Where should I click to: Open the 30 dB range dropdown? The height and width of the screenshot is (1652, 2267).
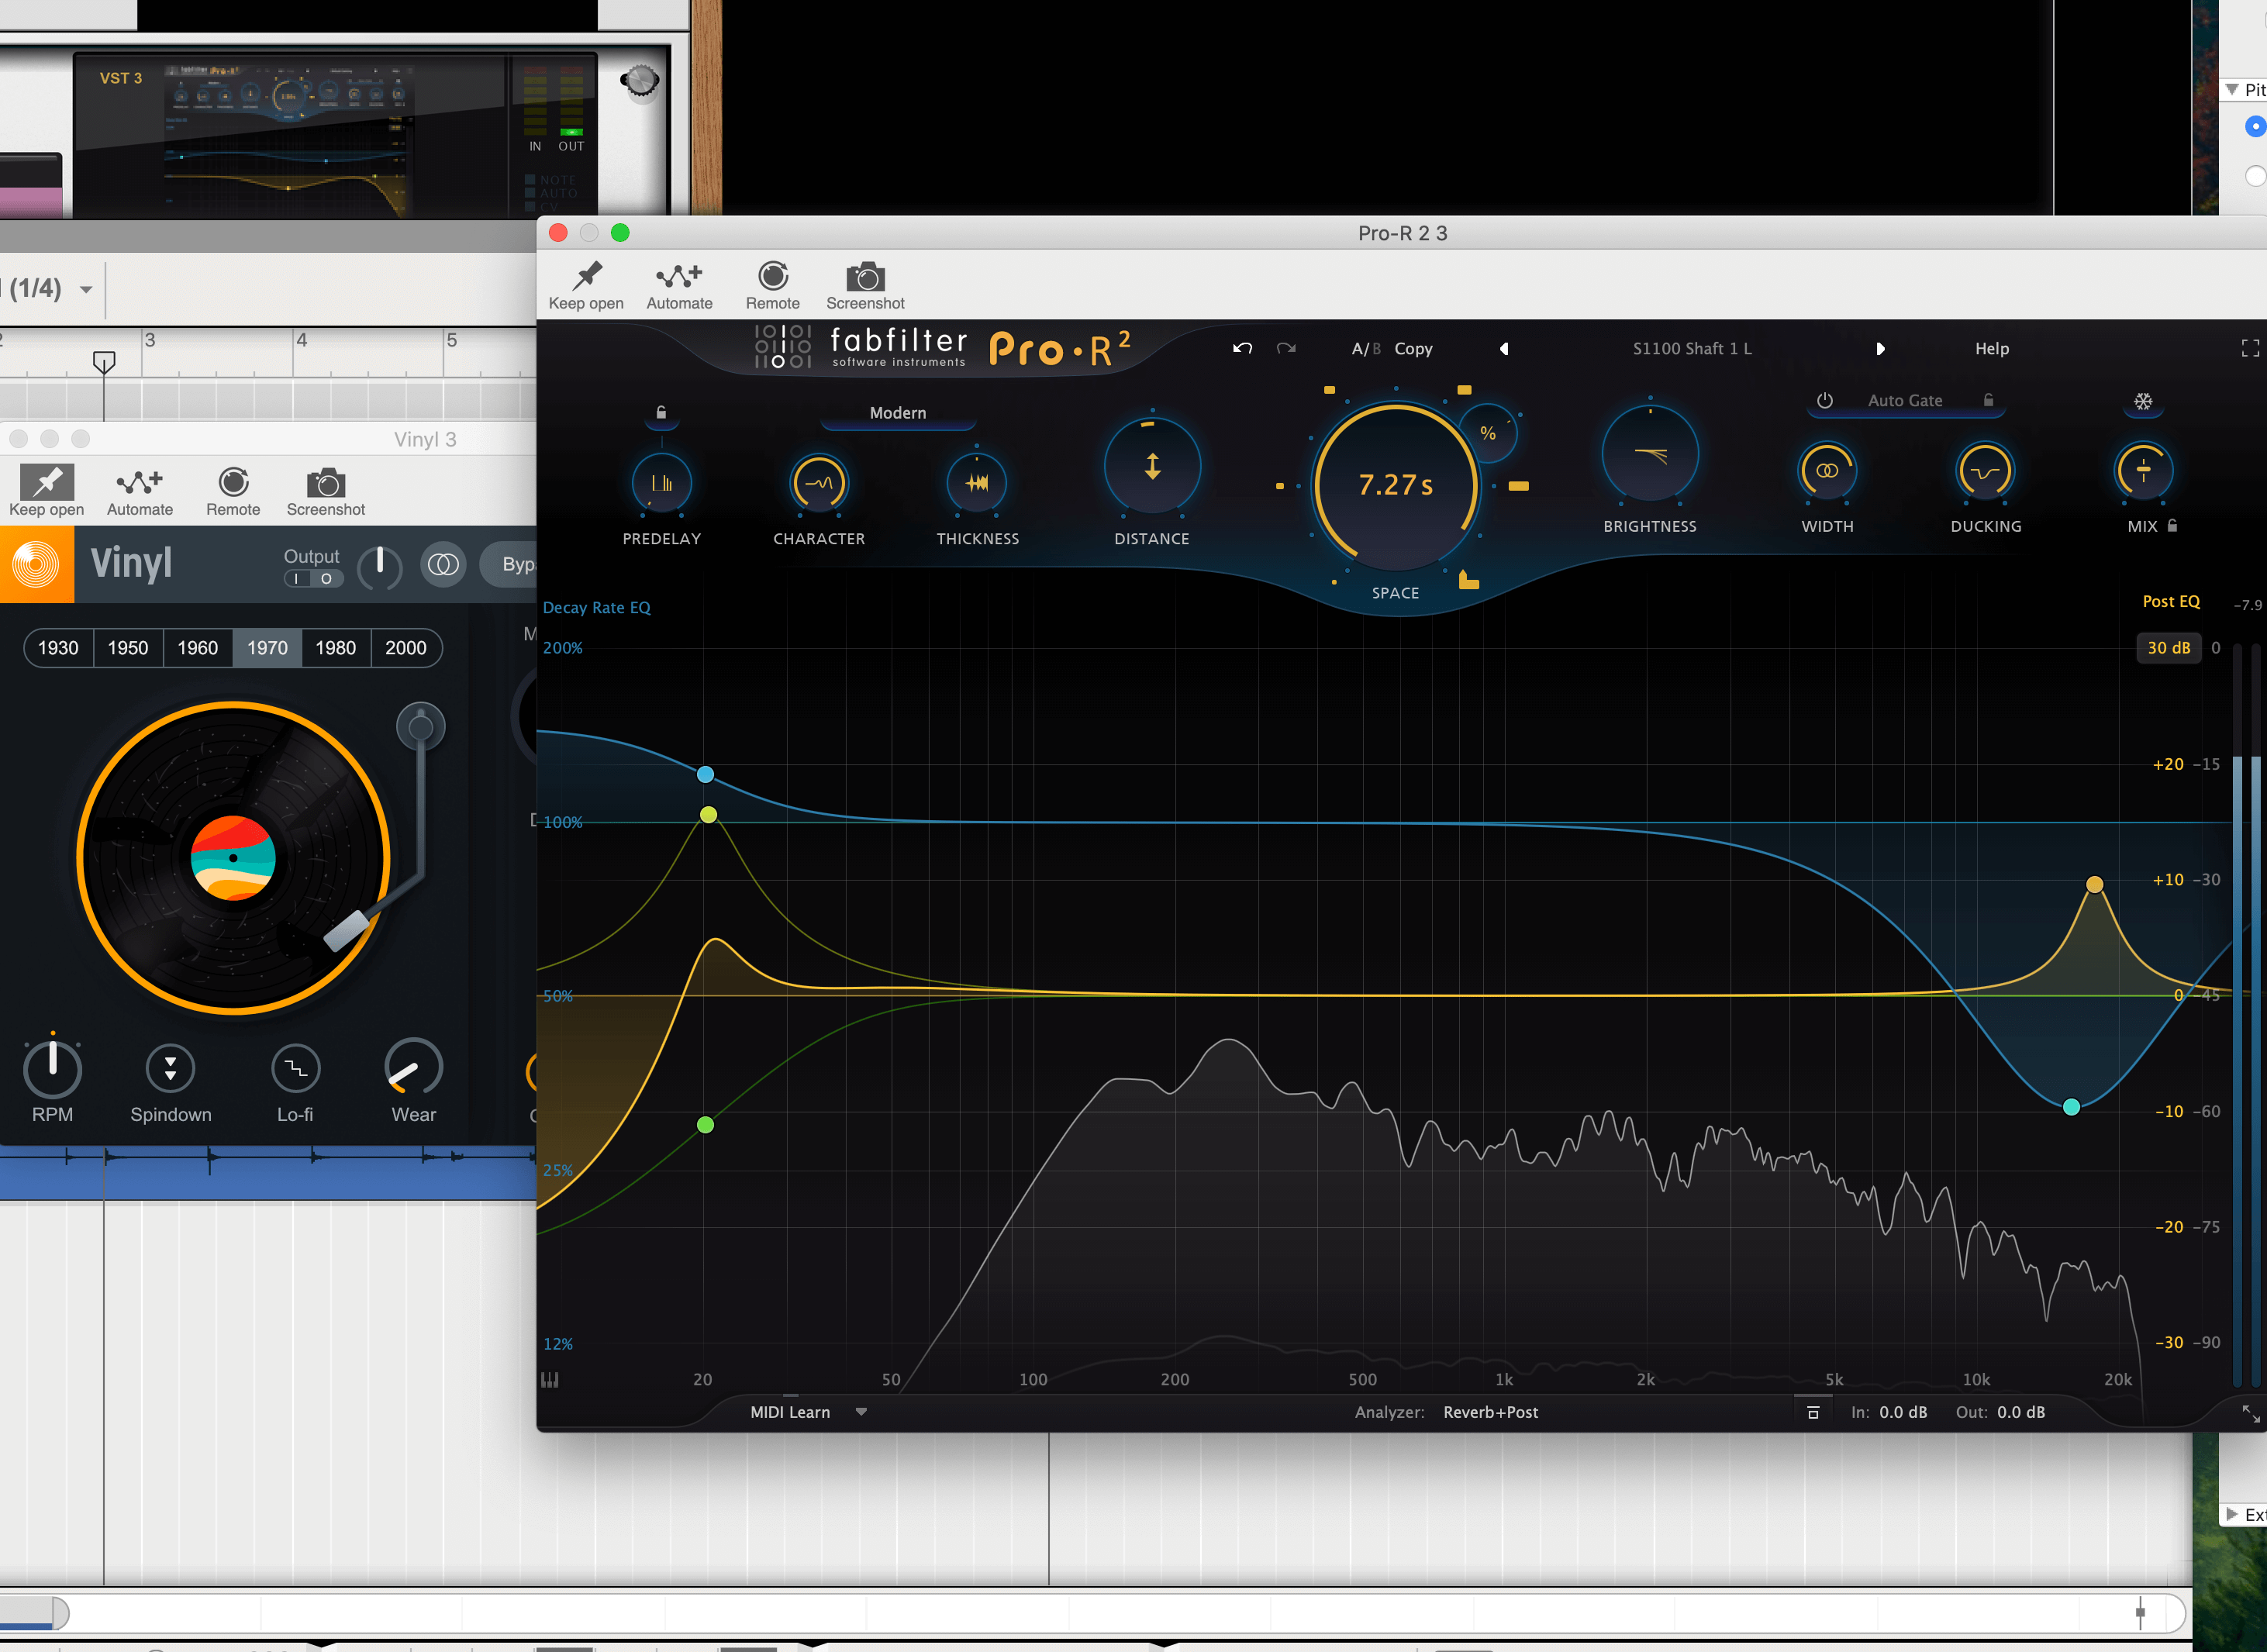[2168, 648]
